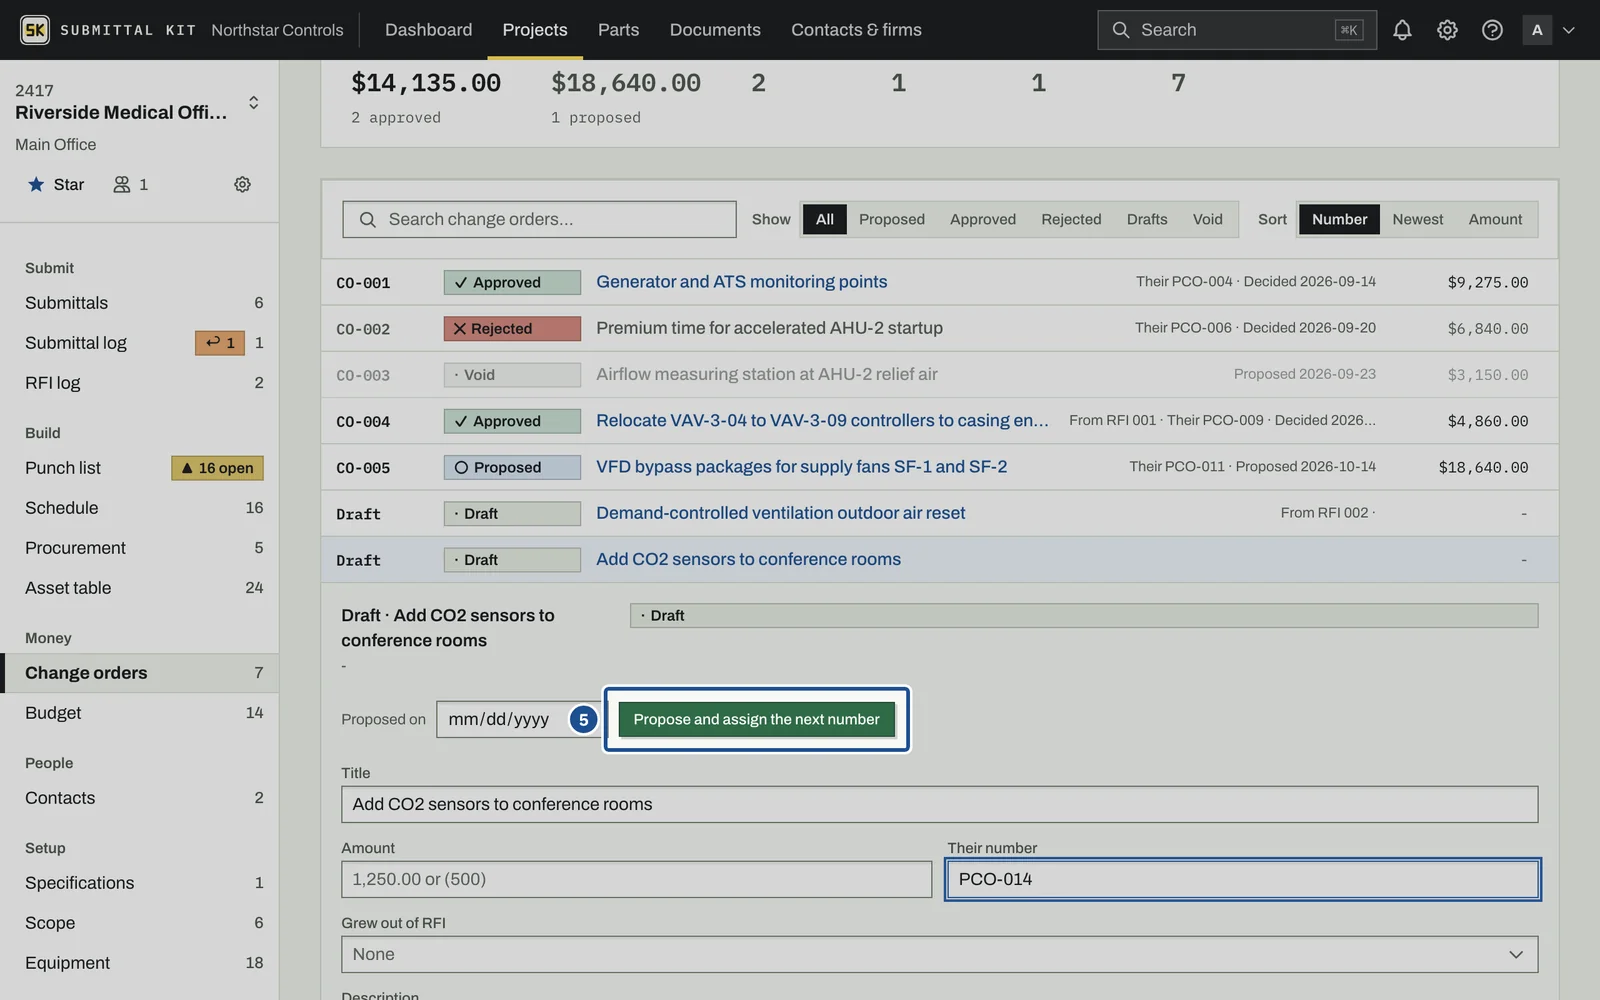
Task: Open Contacts & firms tab
Action: point(856,30)
